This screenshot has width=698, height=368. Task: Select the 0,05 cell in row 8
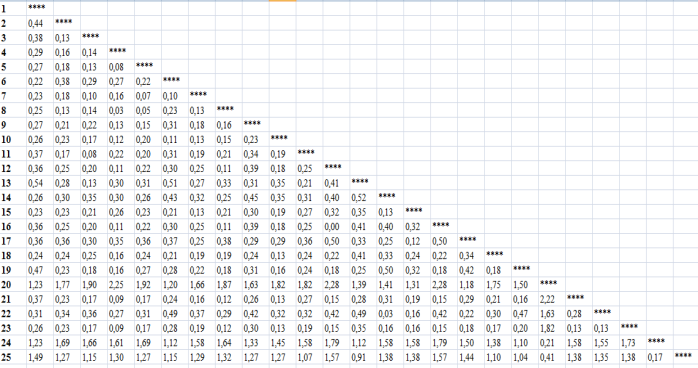click(x=148, y=110)
